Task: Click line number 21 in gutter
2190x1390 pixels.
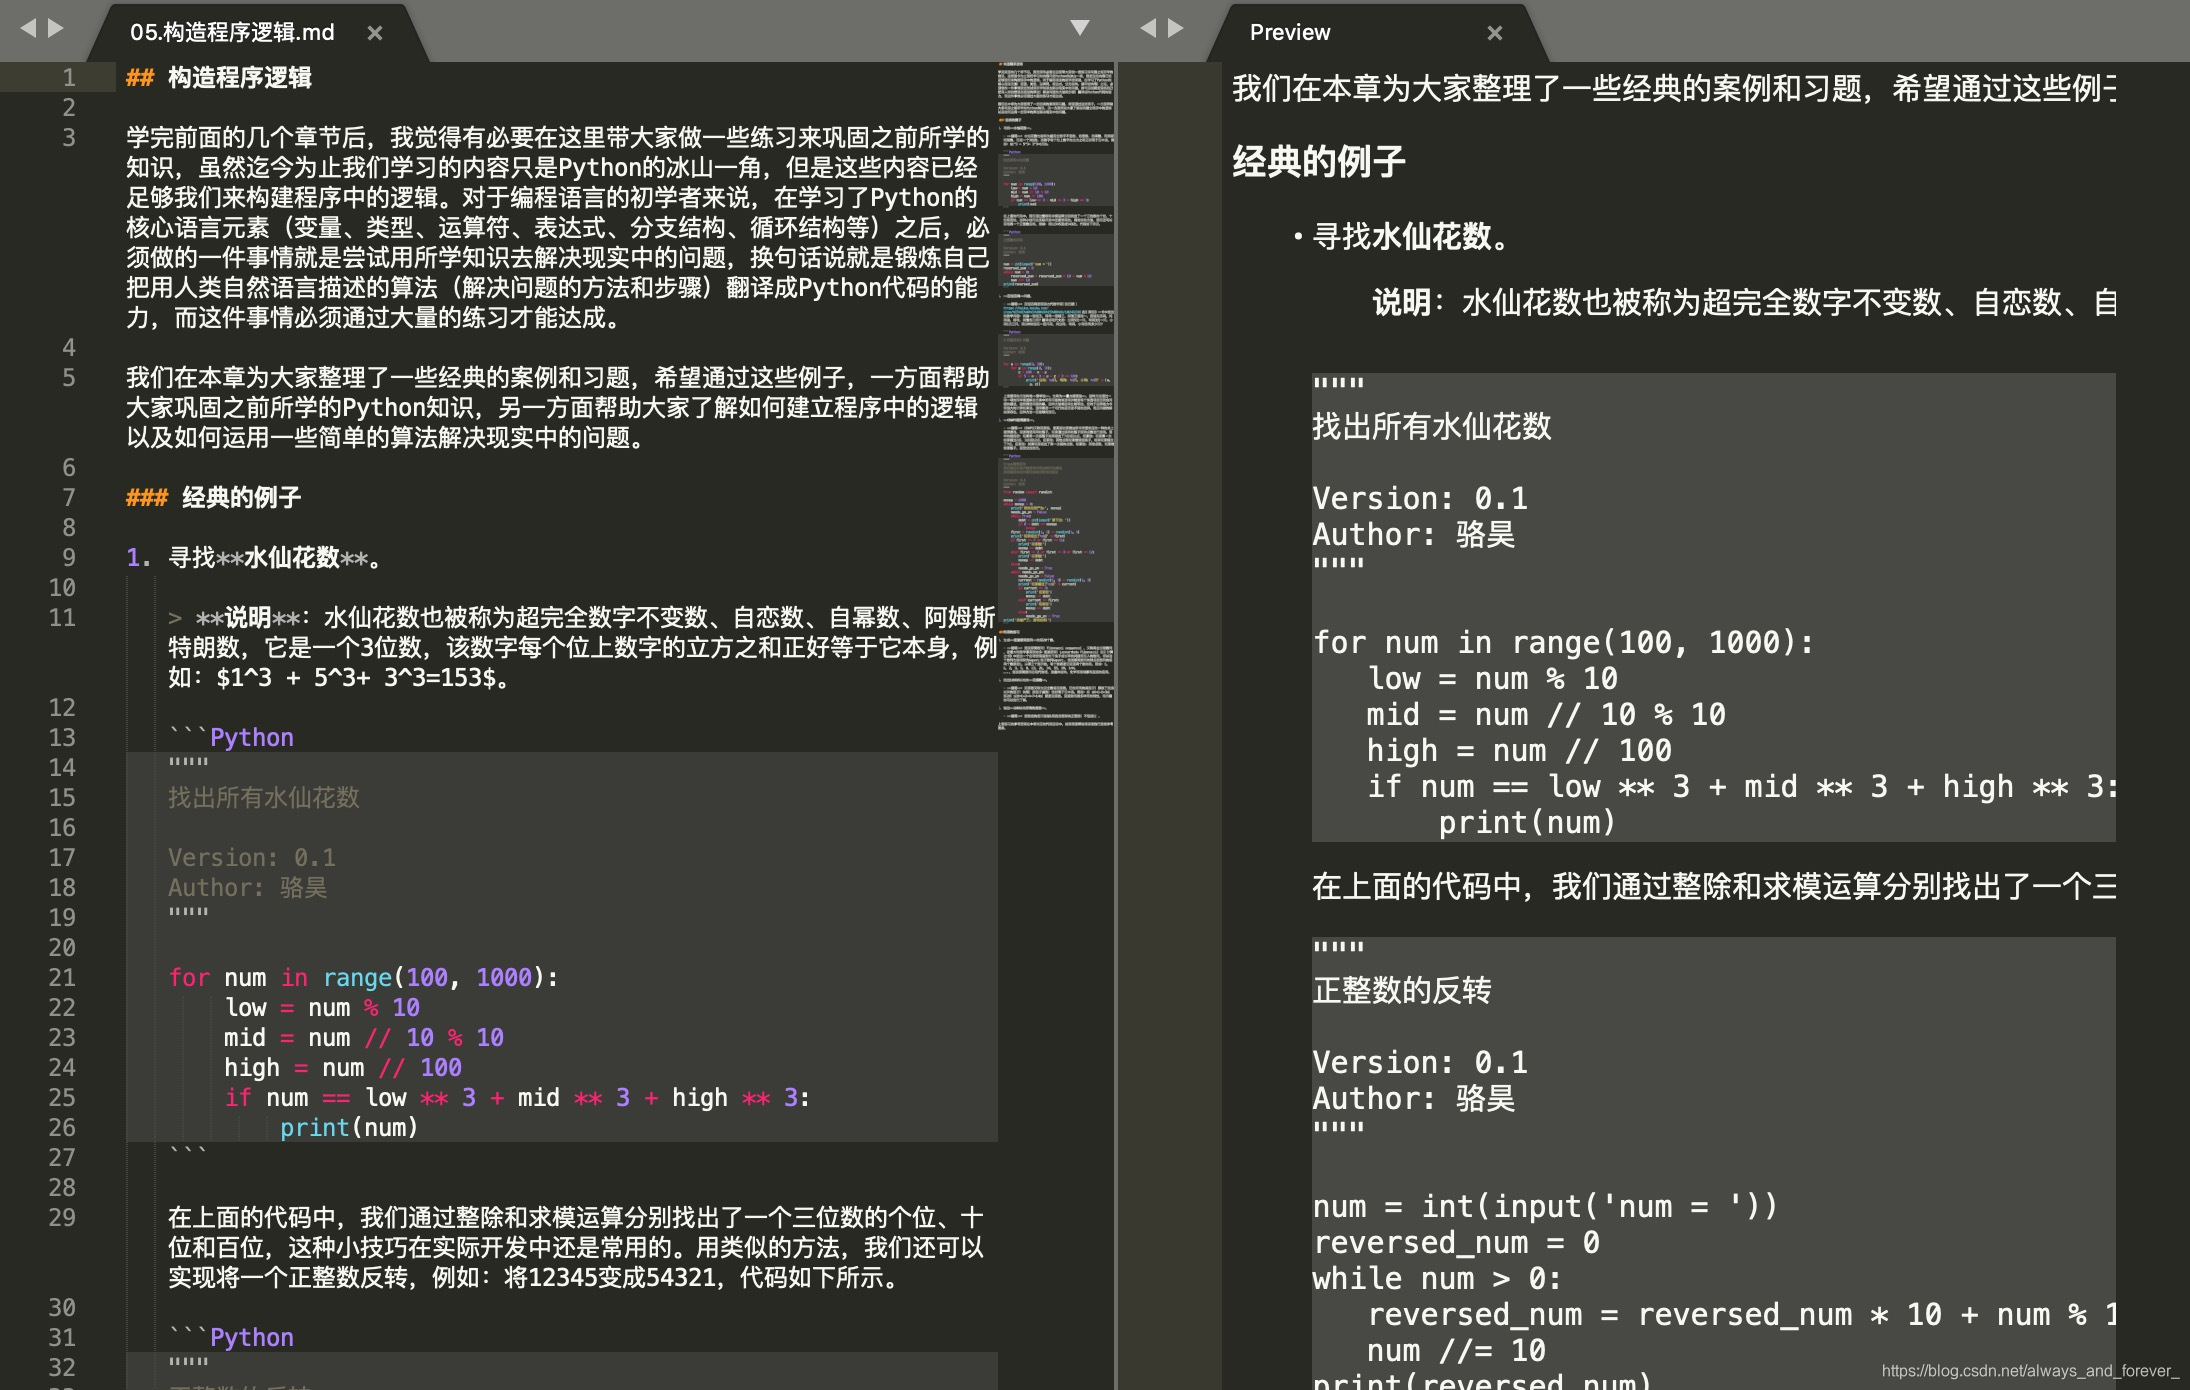Action: click(x=62, y=977)
